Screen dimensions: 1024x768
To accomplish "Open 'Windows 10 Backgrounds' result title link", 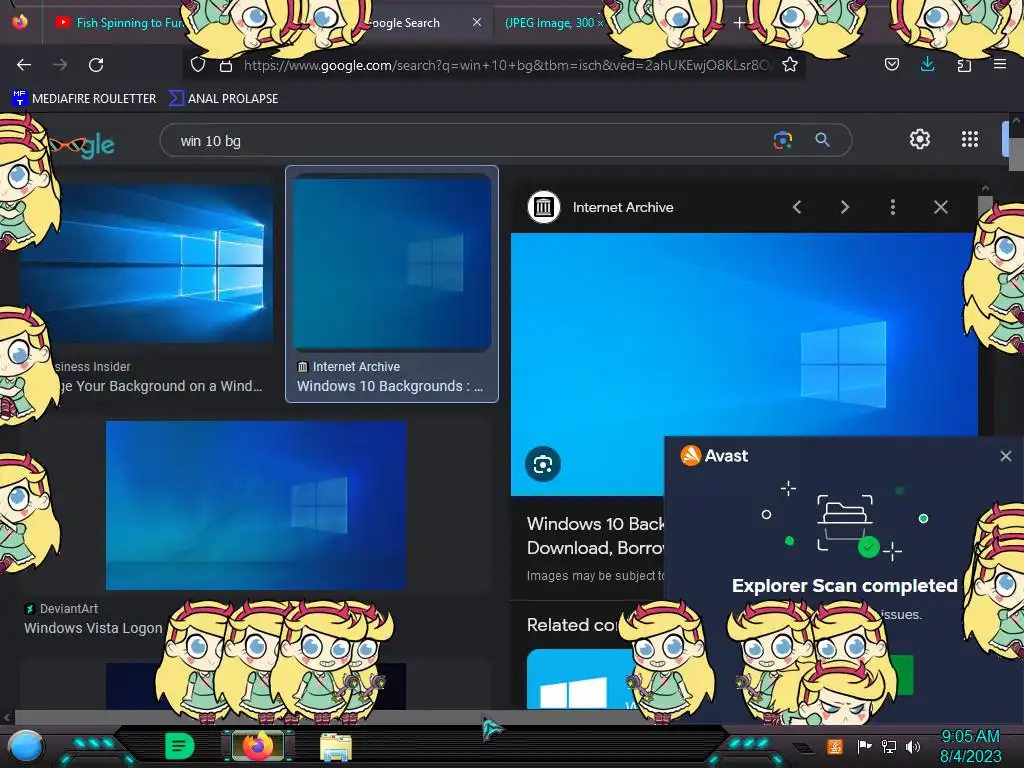I will point(596,536).
